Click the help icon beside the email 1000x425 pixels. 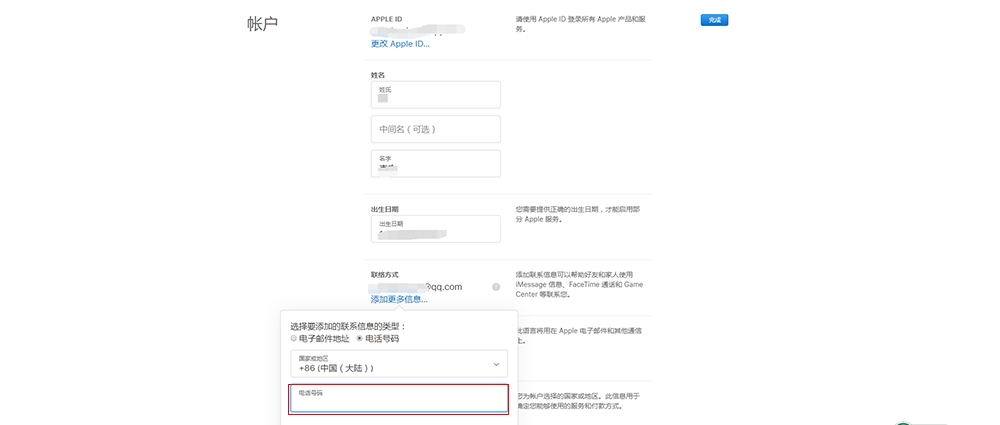click(496, 287)
